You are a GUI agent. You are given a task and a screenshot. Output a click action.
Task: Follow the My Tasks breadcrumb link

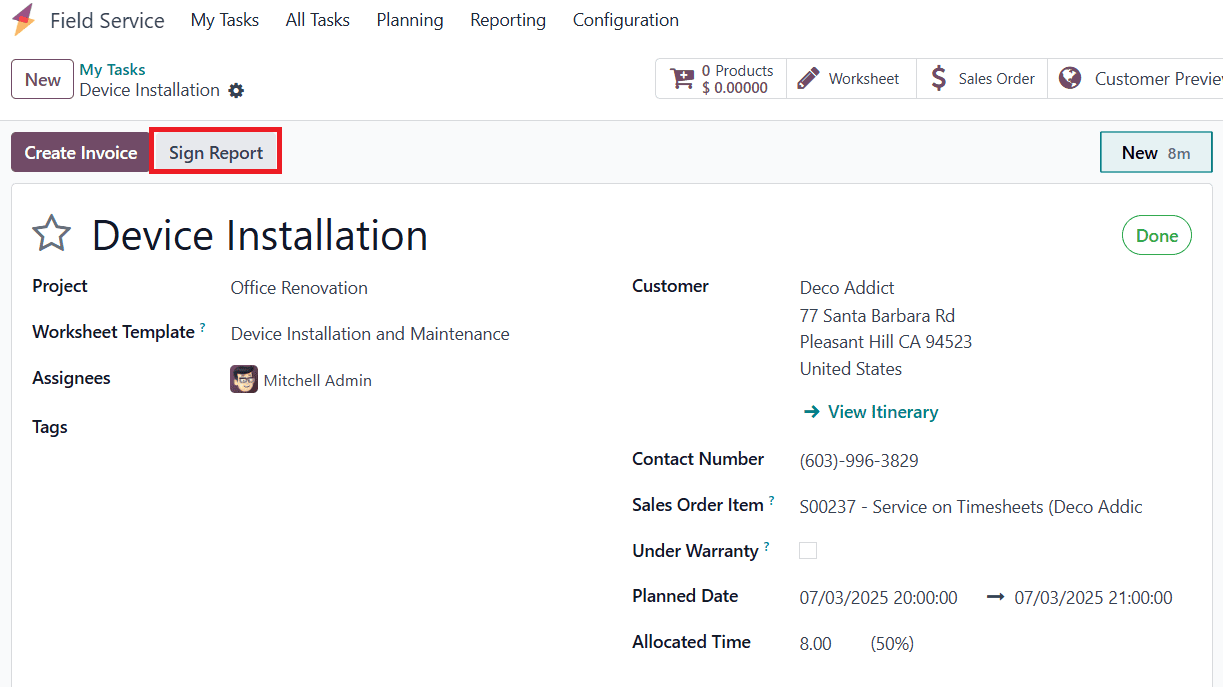pos(113,70)
